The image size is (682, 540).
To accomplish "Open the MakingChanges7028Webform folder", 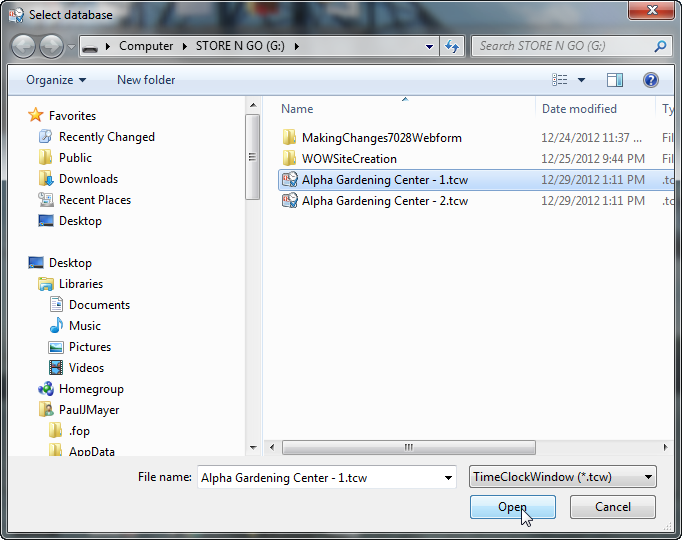I will (x=381, y=138).
